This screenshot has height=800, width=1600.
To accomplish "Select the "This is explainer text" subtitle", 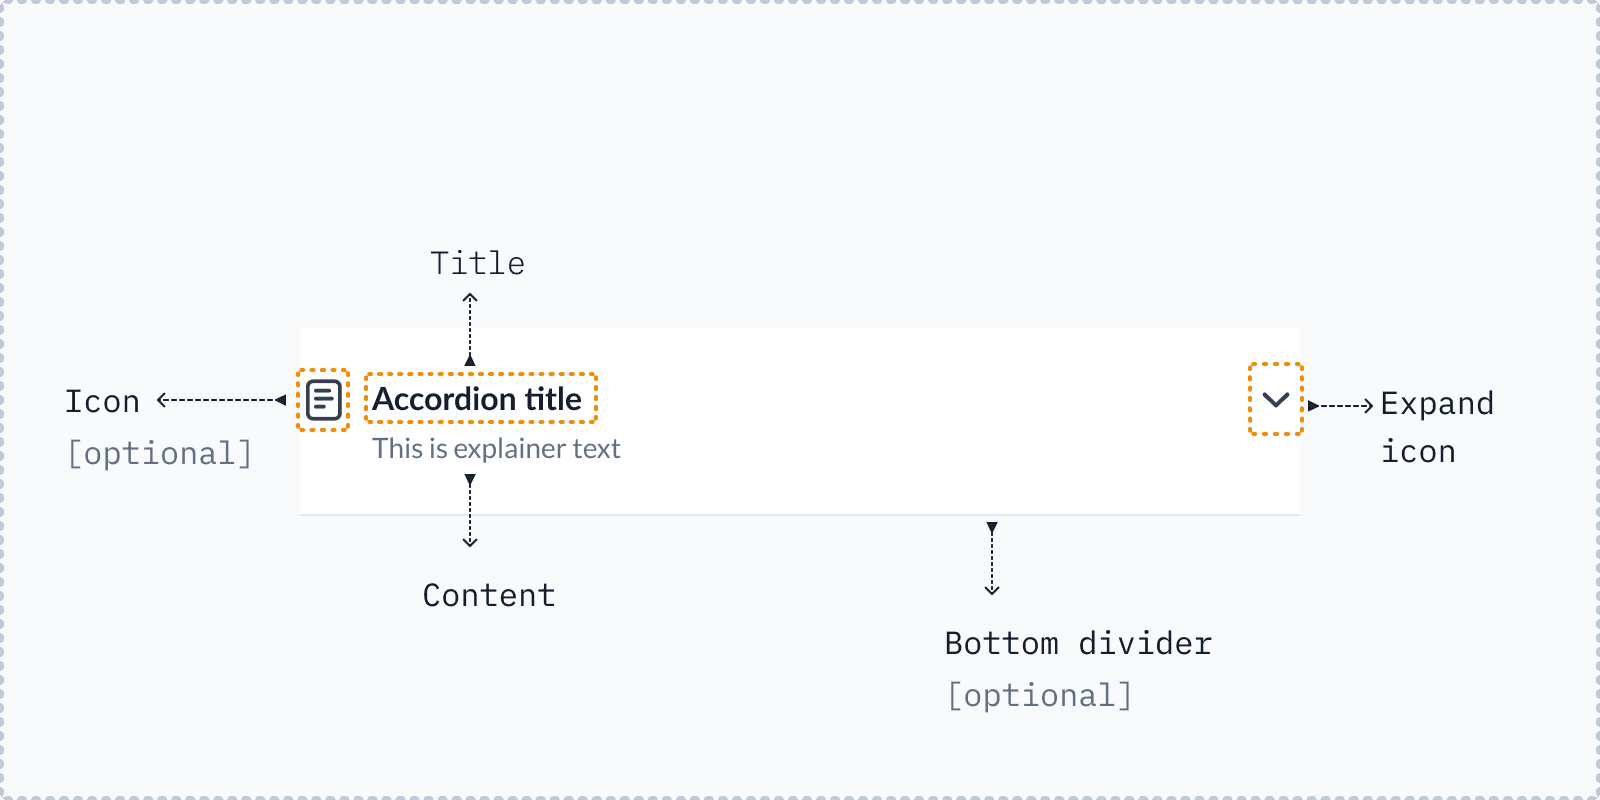I will coord(496,449).
